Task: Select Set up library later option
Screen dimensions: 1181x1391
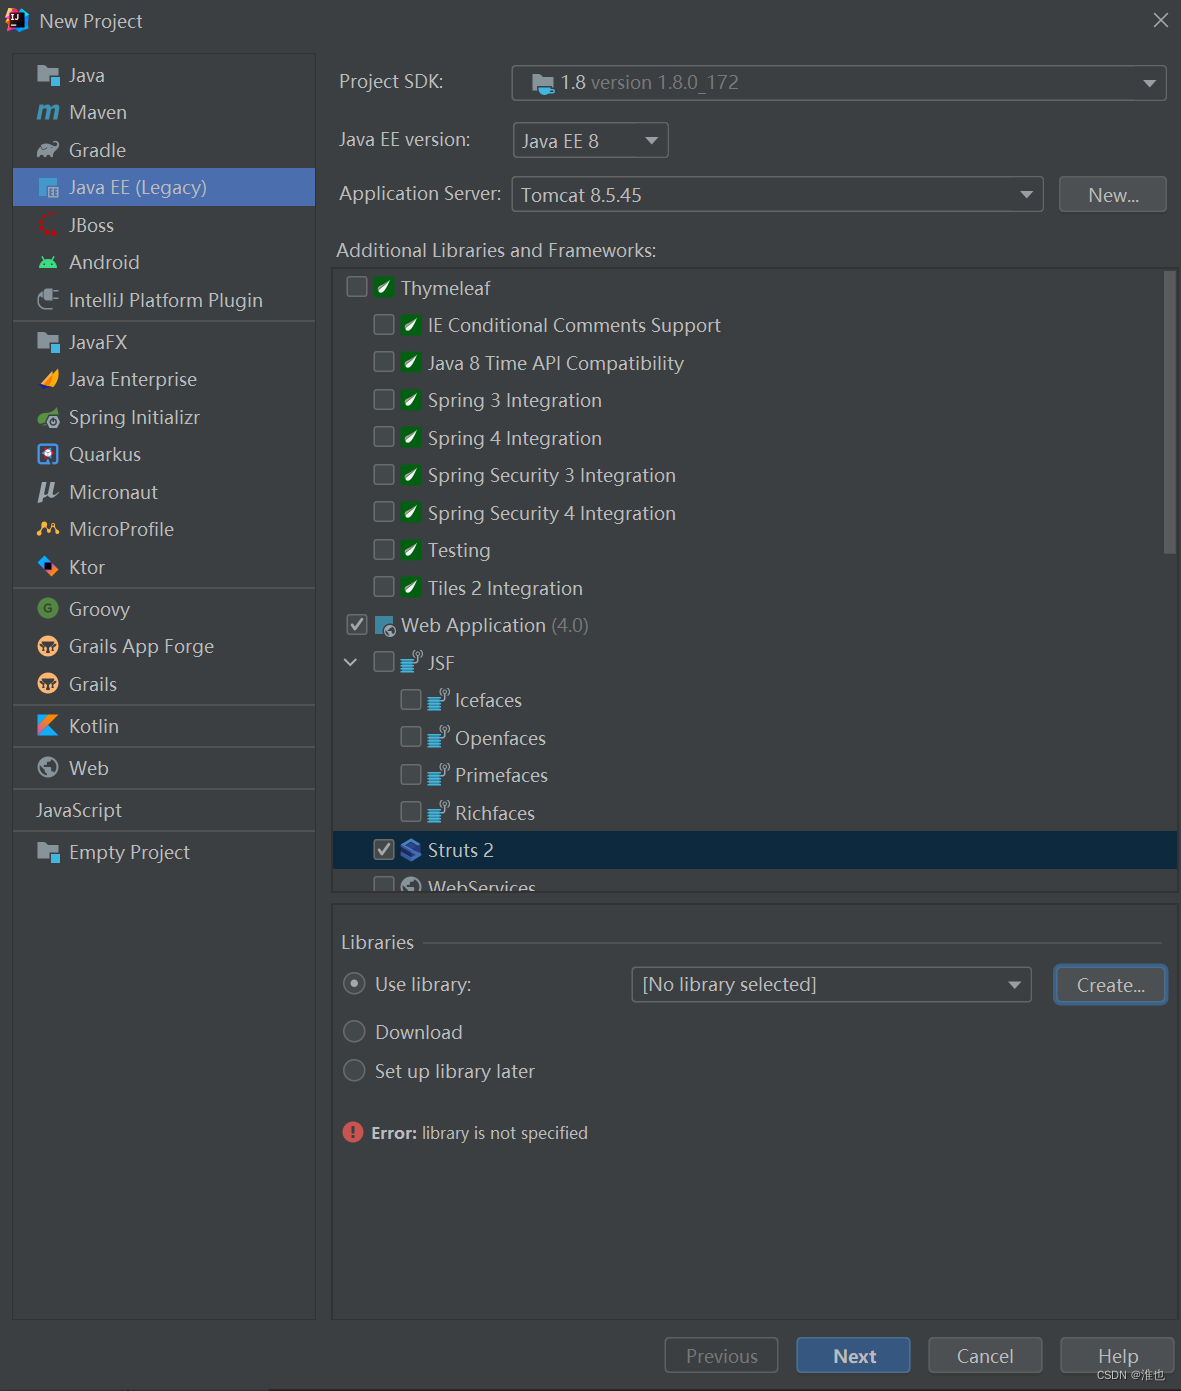Action: coord(354,1071)
